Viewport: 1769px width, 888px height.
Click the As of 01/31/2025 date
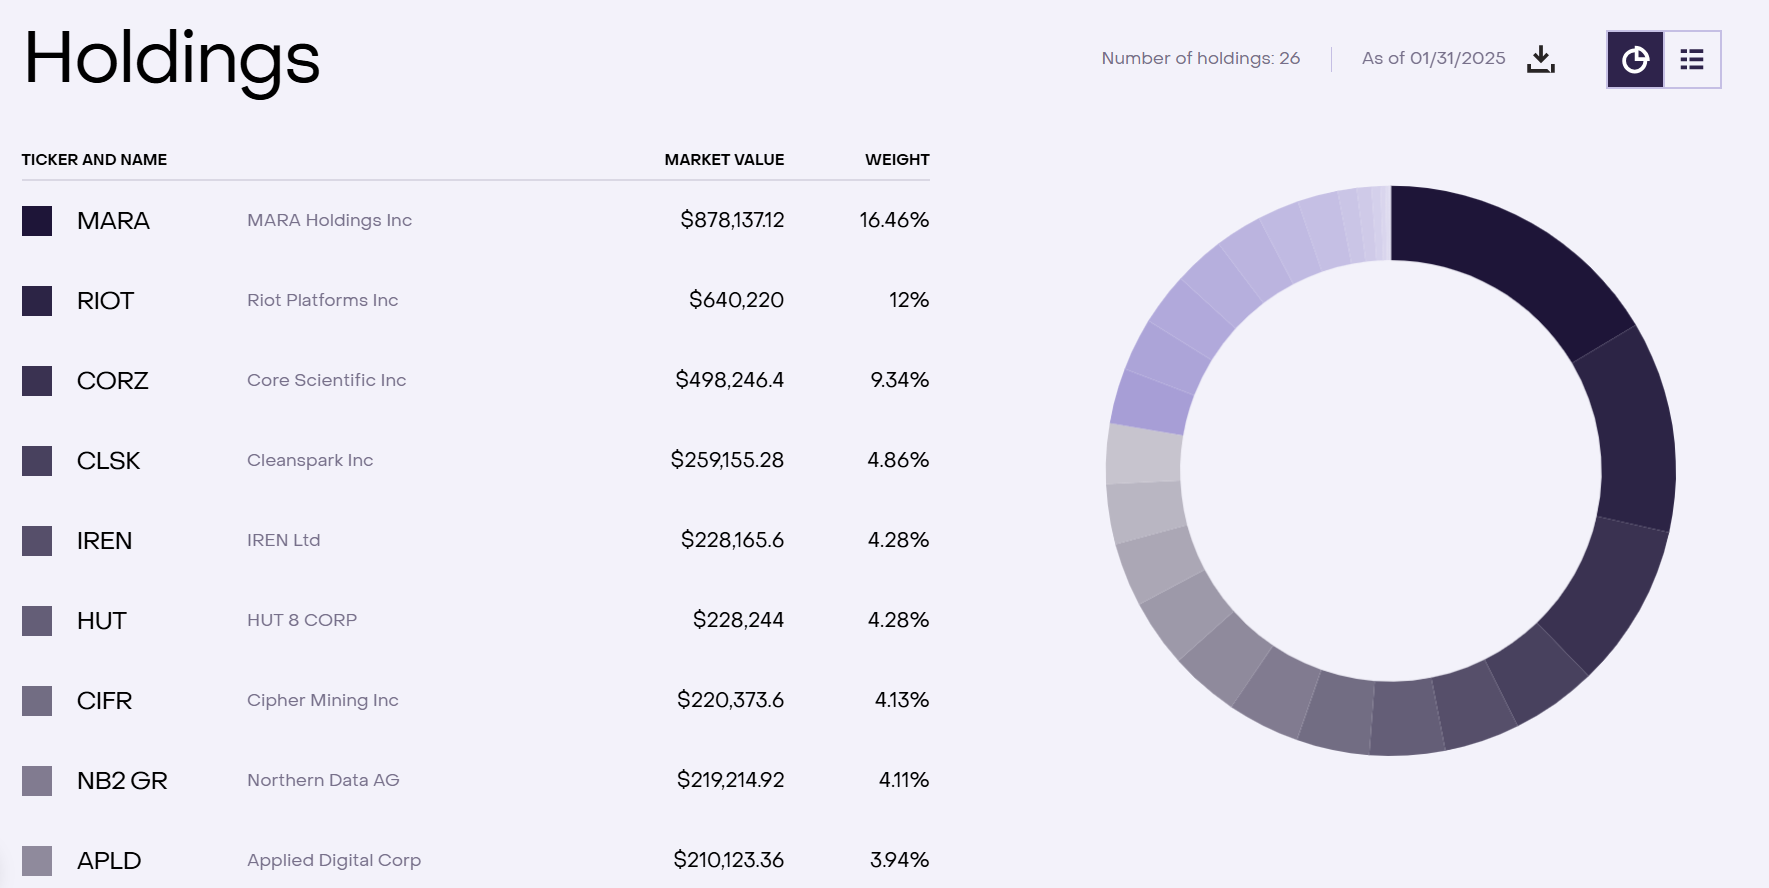point(1433,59)
